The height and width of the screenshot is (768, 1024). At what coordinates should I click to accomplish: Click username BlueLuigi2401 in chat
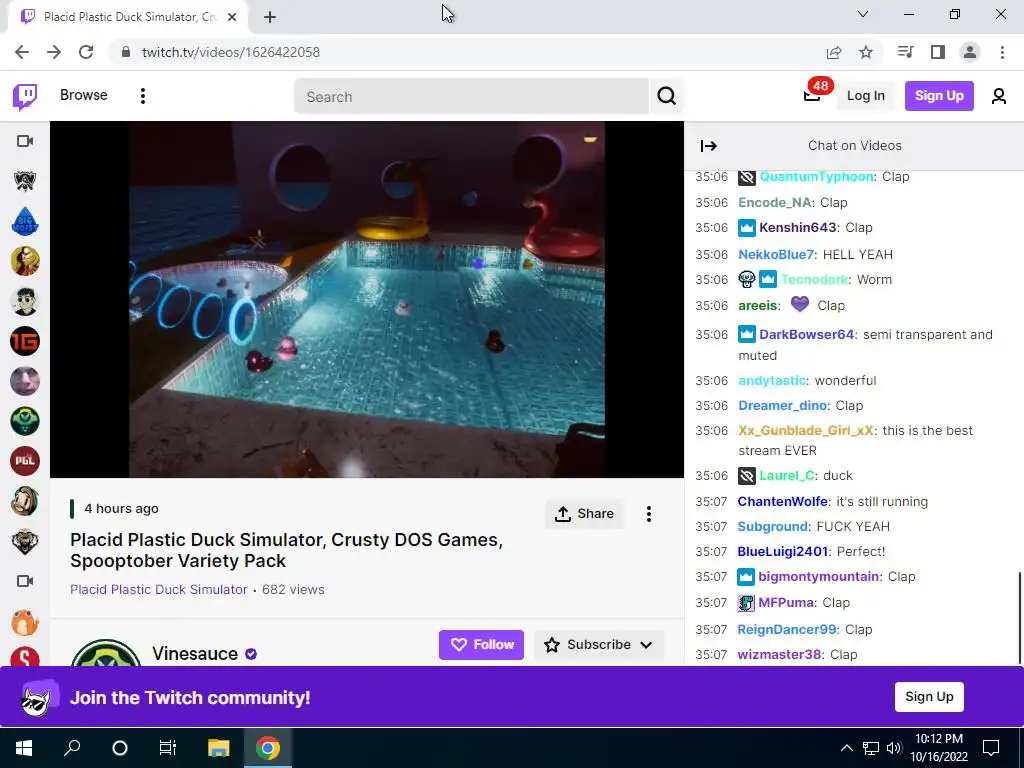coord(782,552)
